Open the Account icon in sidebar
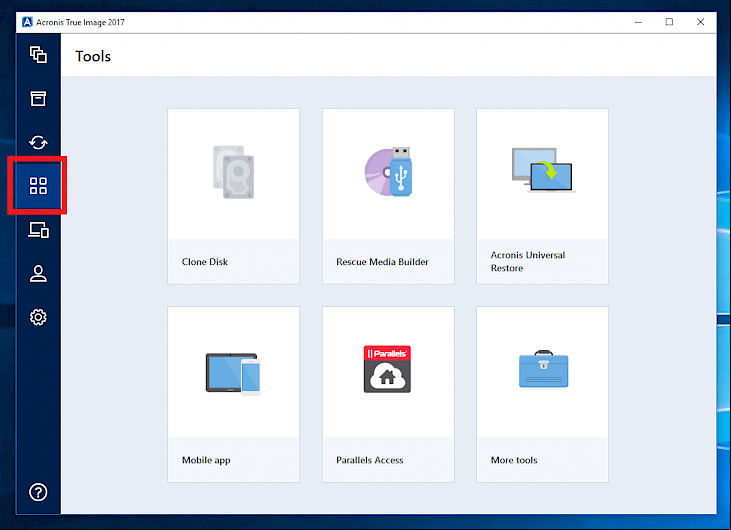Viewport: 731px width, 530px height. tap(38, 274)
